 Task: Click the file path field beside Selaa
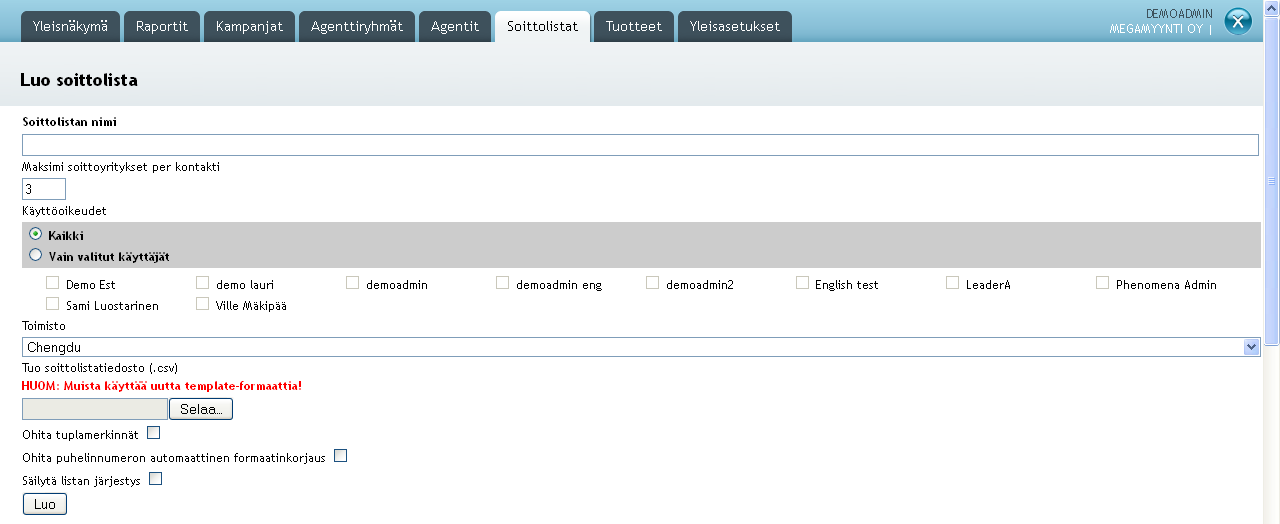tap(95, 408)
